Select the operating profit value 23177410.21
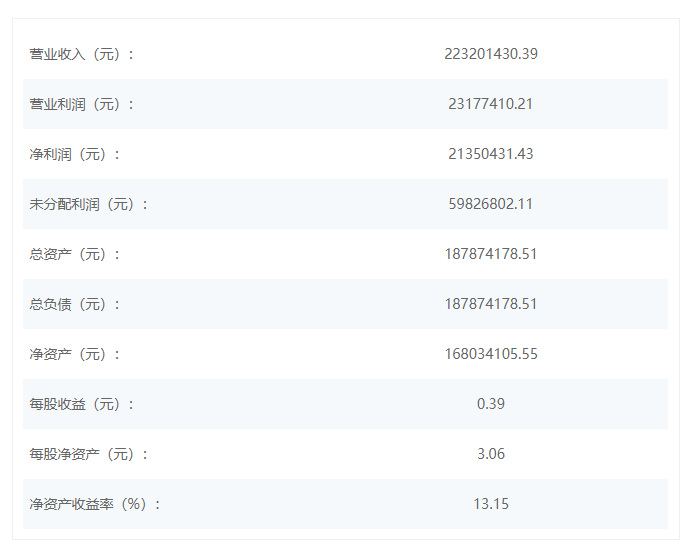 click(x=491, y=104)
